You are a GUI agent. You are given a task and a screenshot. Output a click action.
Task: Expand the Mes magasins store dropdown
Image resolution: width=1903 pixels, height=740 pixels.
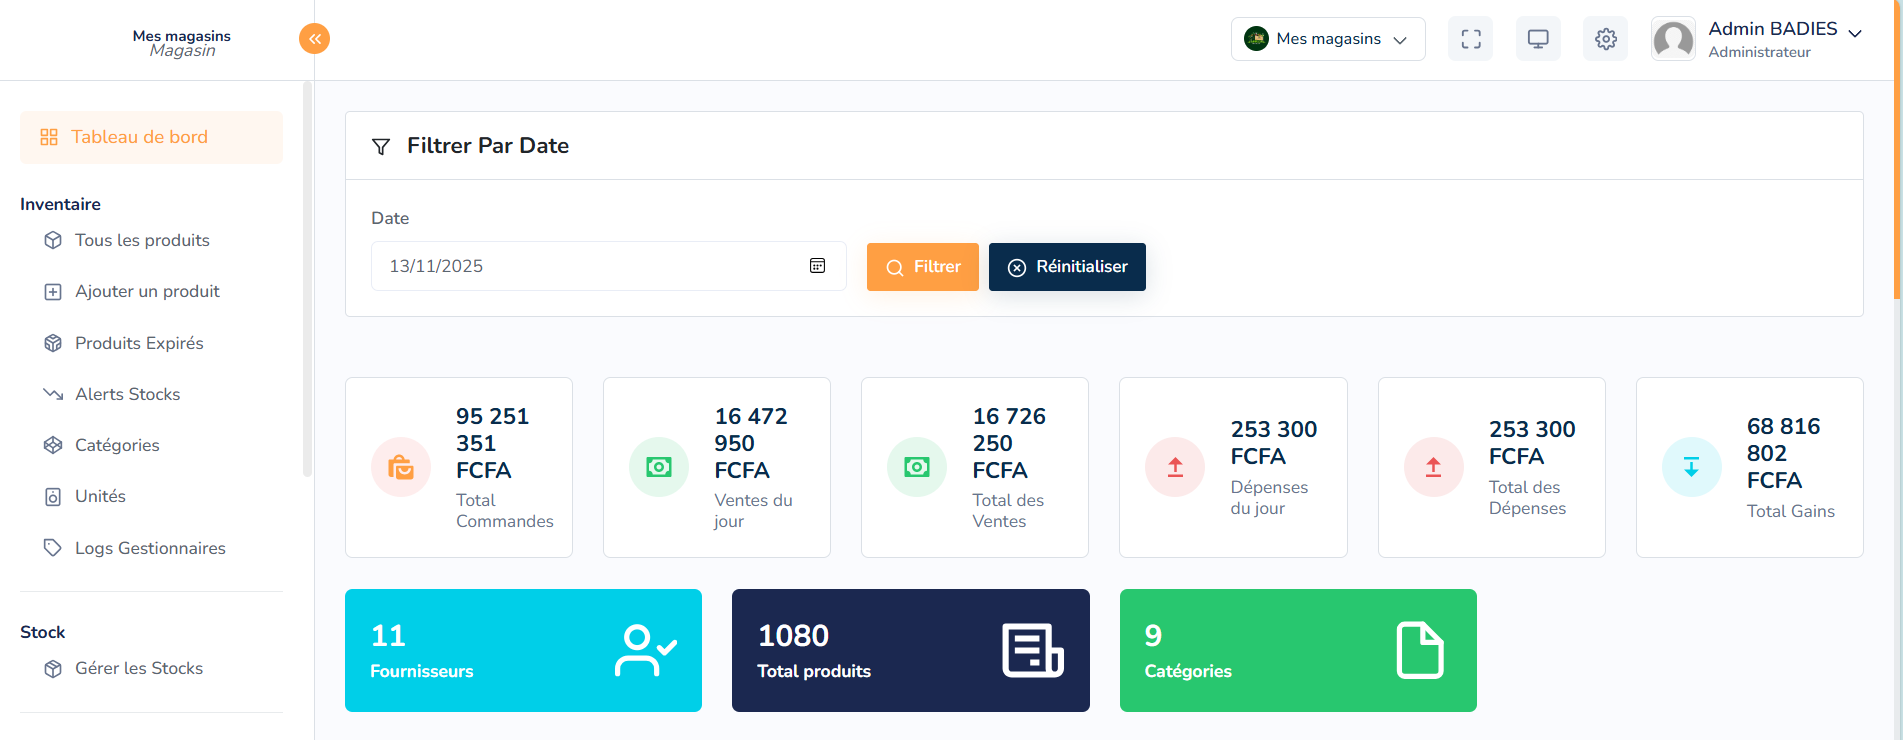pyautogui.click(x=1327, y=39)
